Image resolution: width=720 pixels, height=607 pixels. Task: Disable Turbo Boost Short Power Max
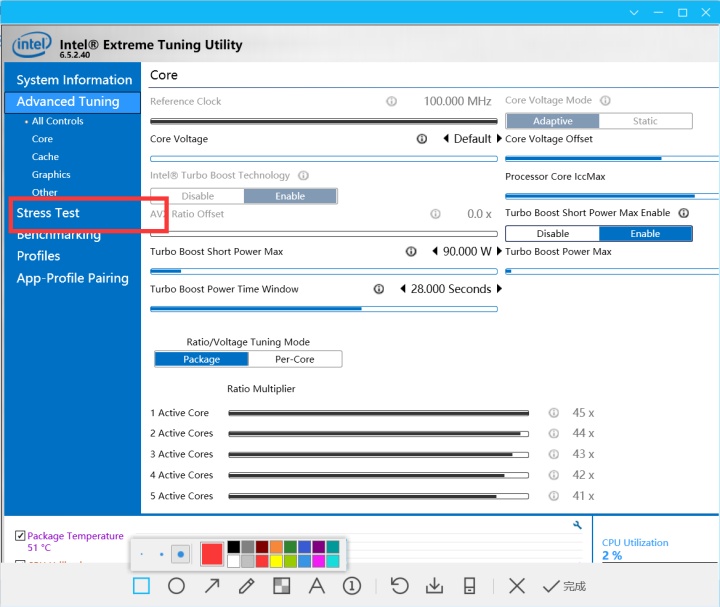pyautogui.click(x=552, y=234)
